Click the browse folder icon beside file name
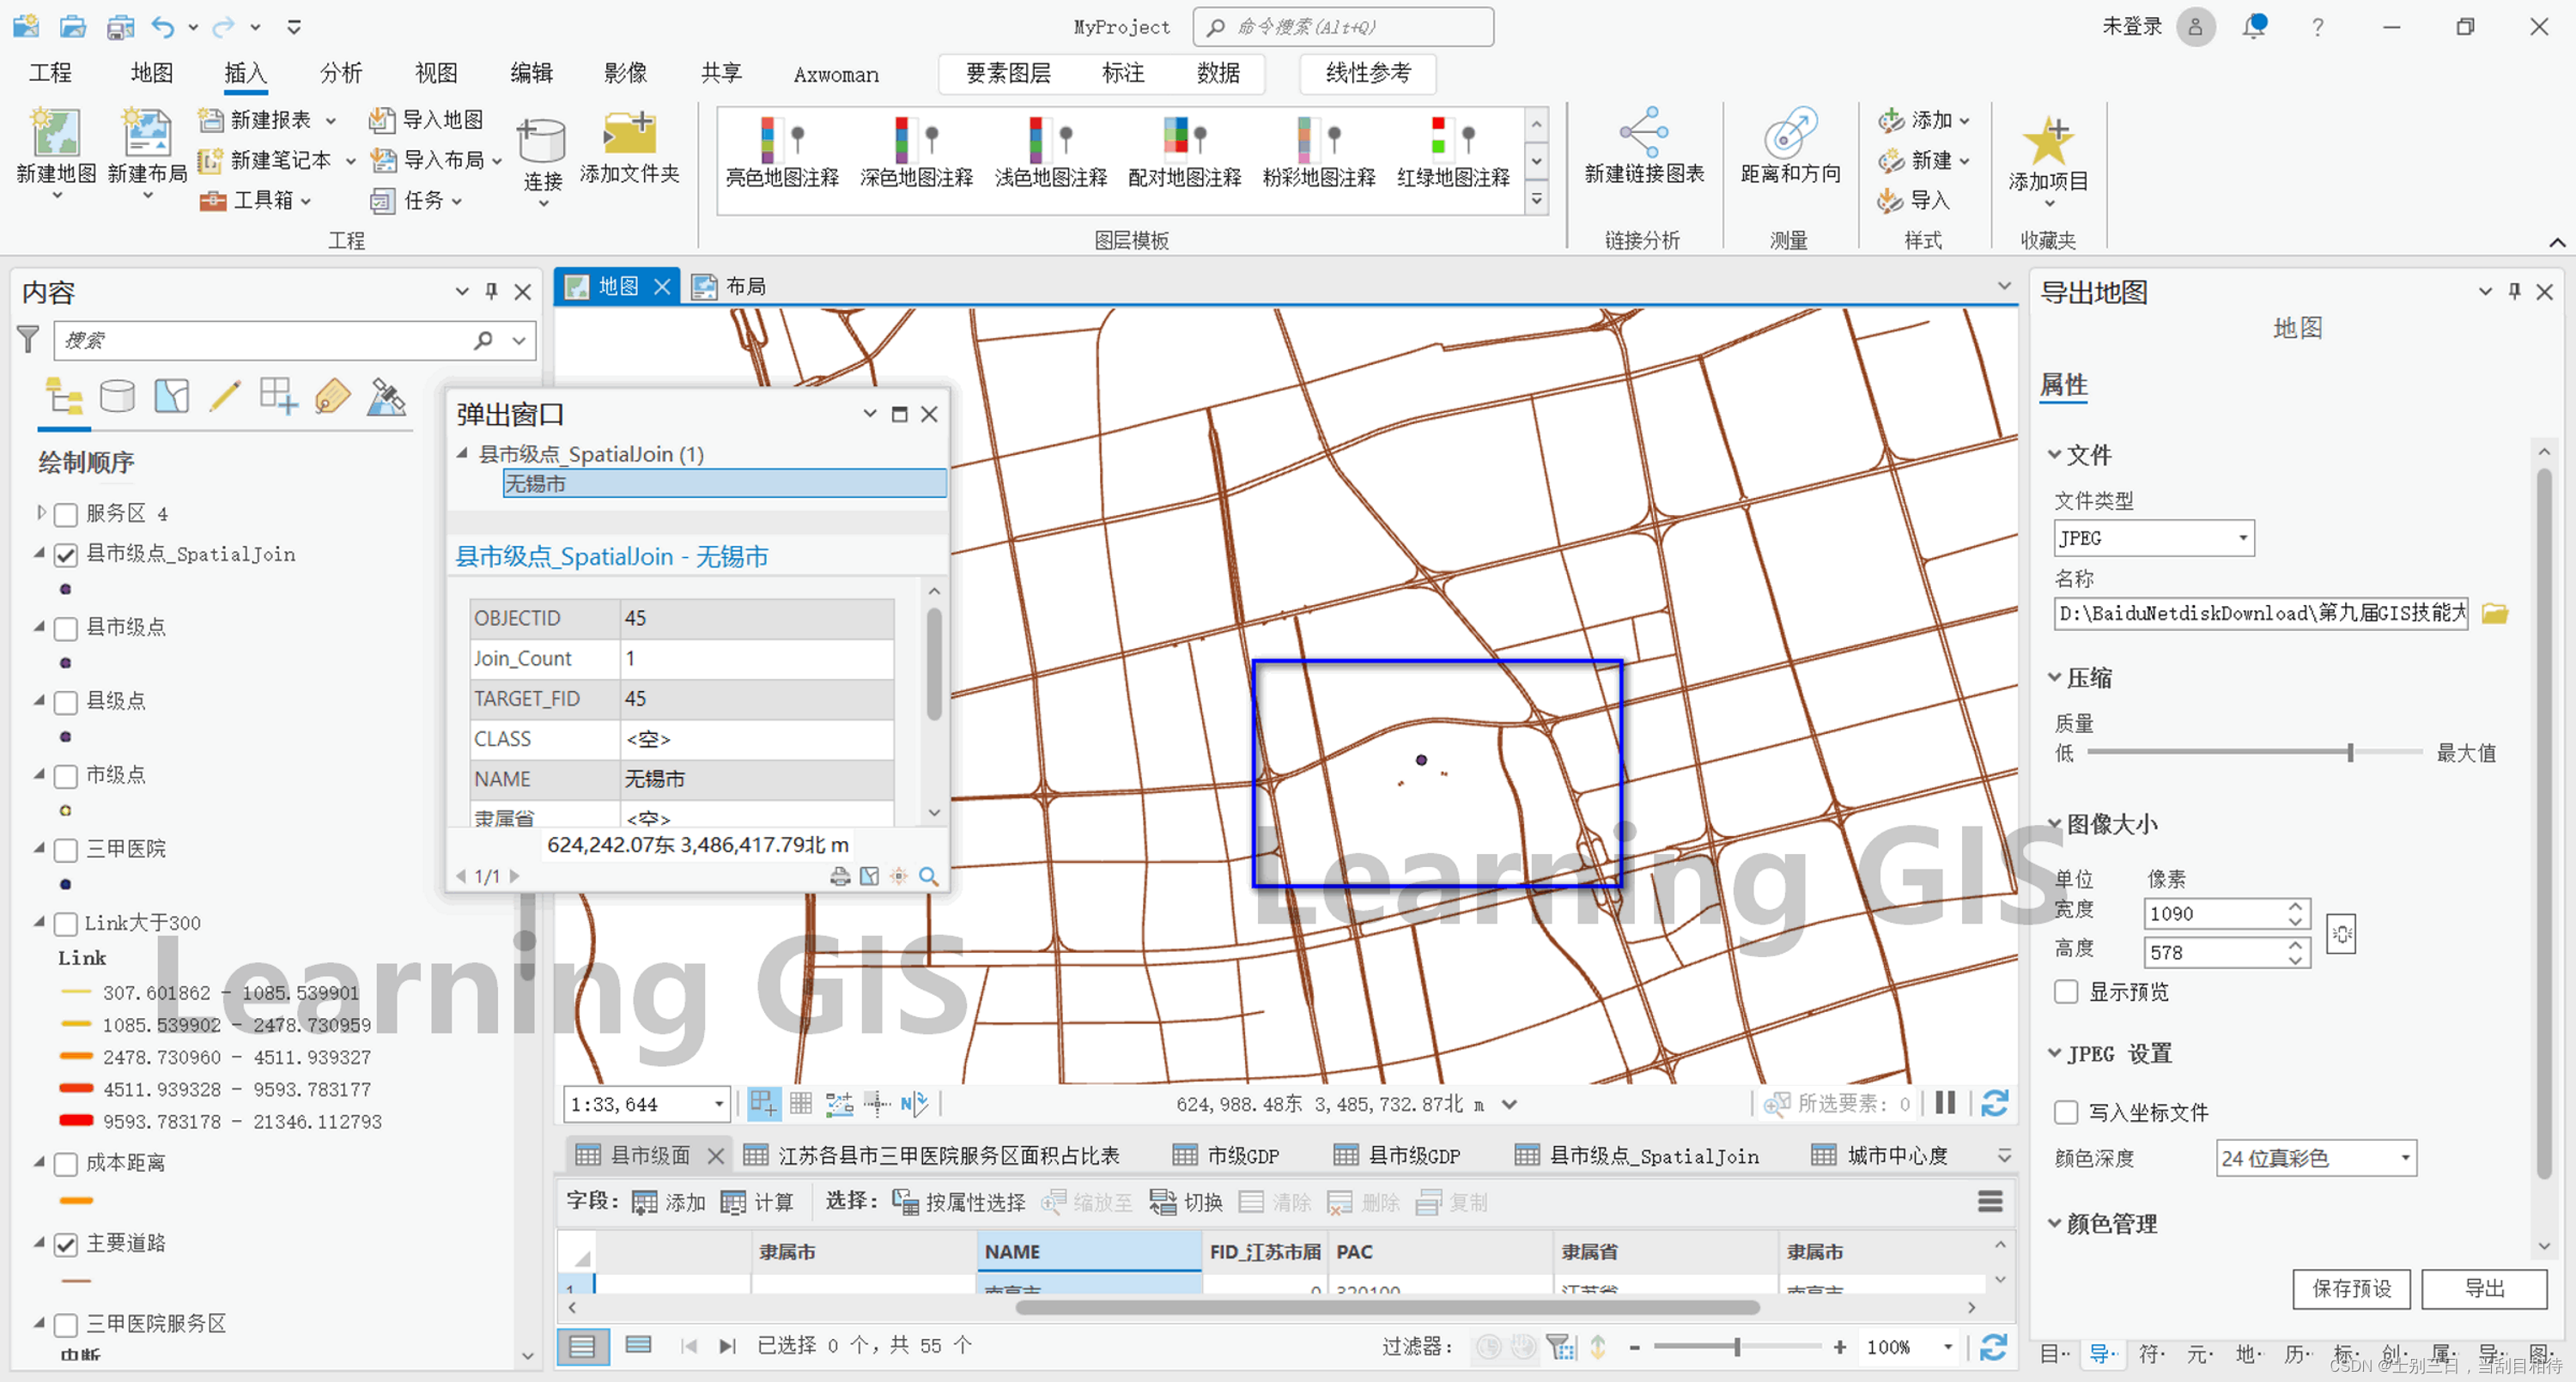This screenshot has height=1382, width=2576. coord(2495,613)
